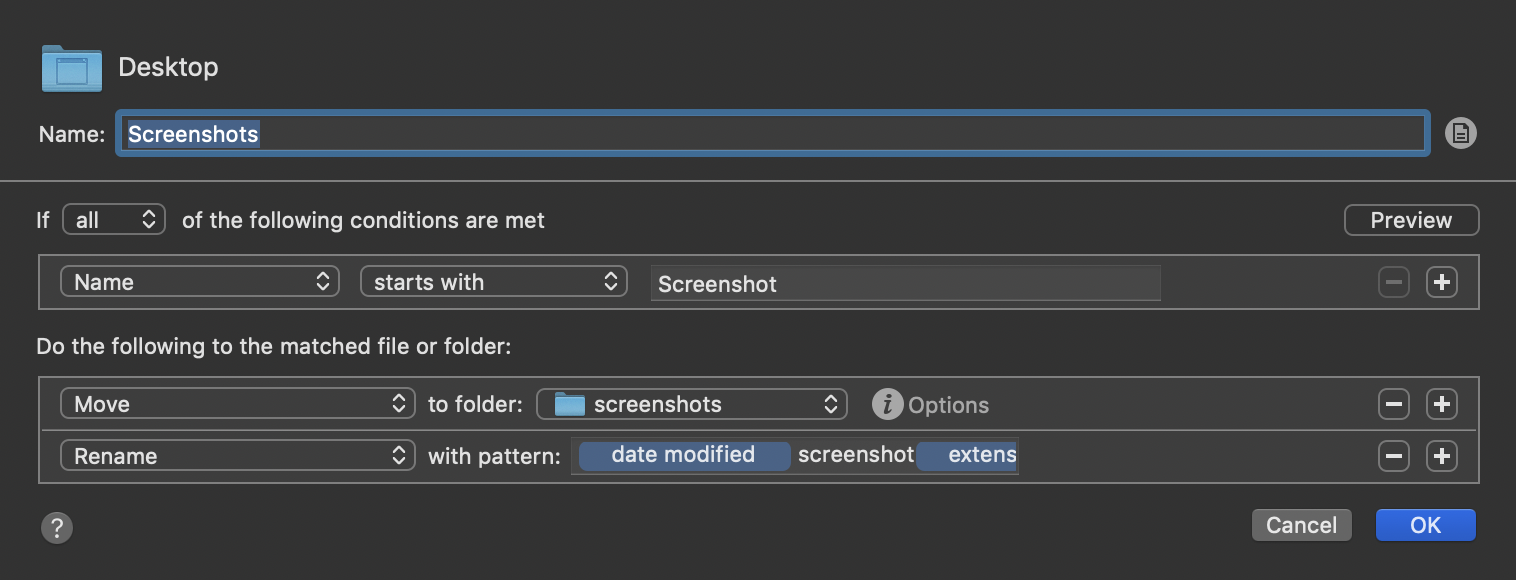1516x580 pixels.
Task: Add an action after Move row
Action: pyautogui.click(x=1441, y=404)
